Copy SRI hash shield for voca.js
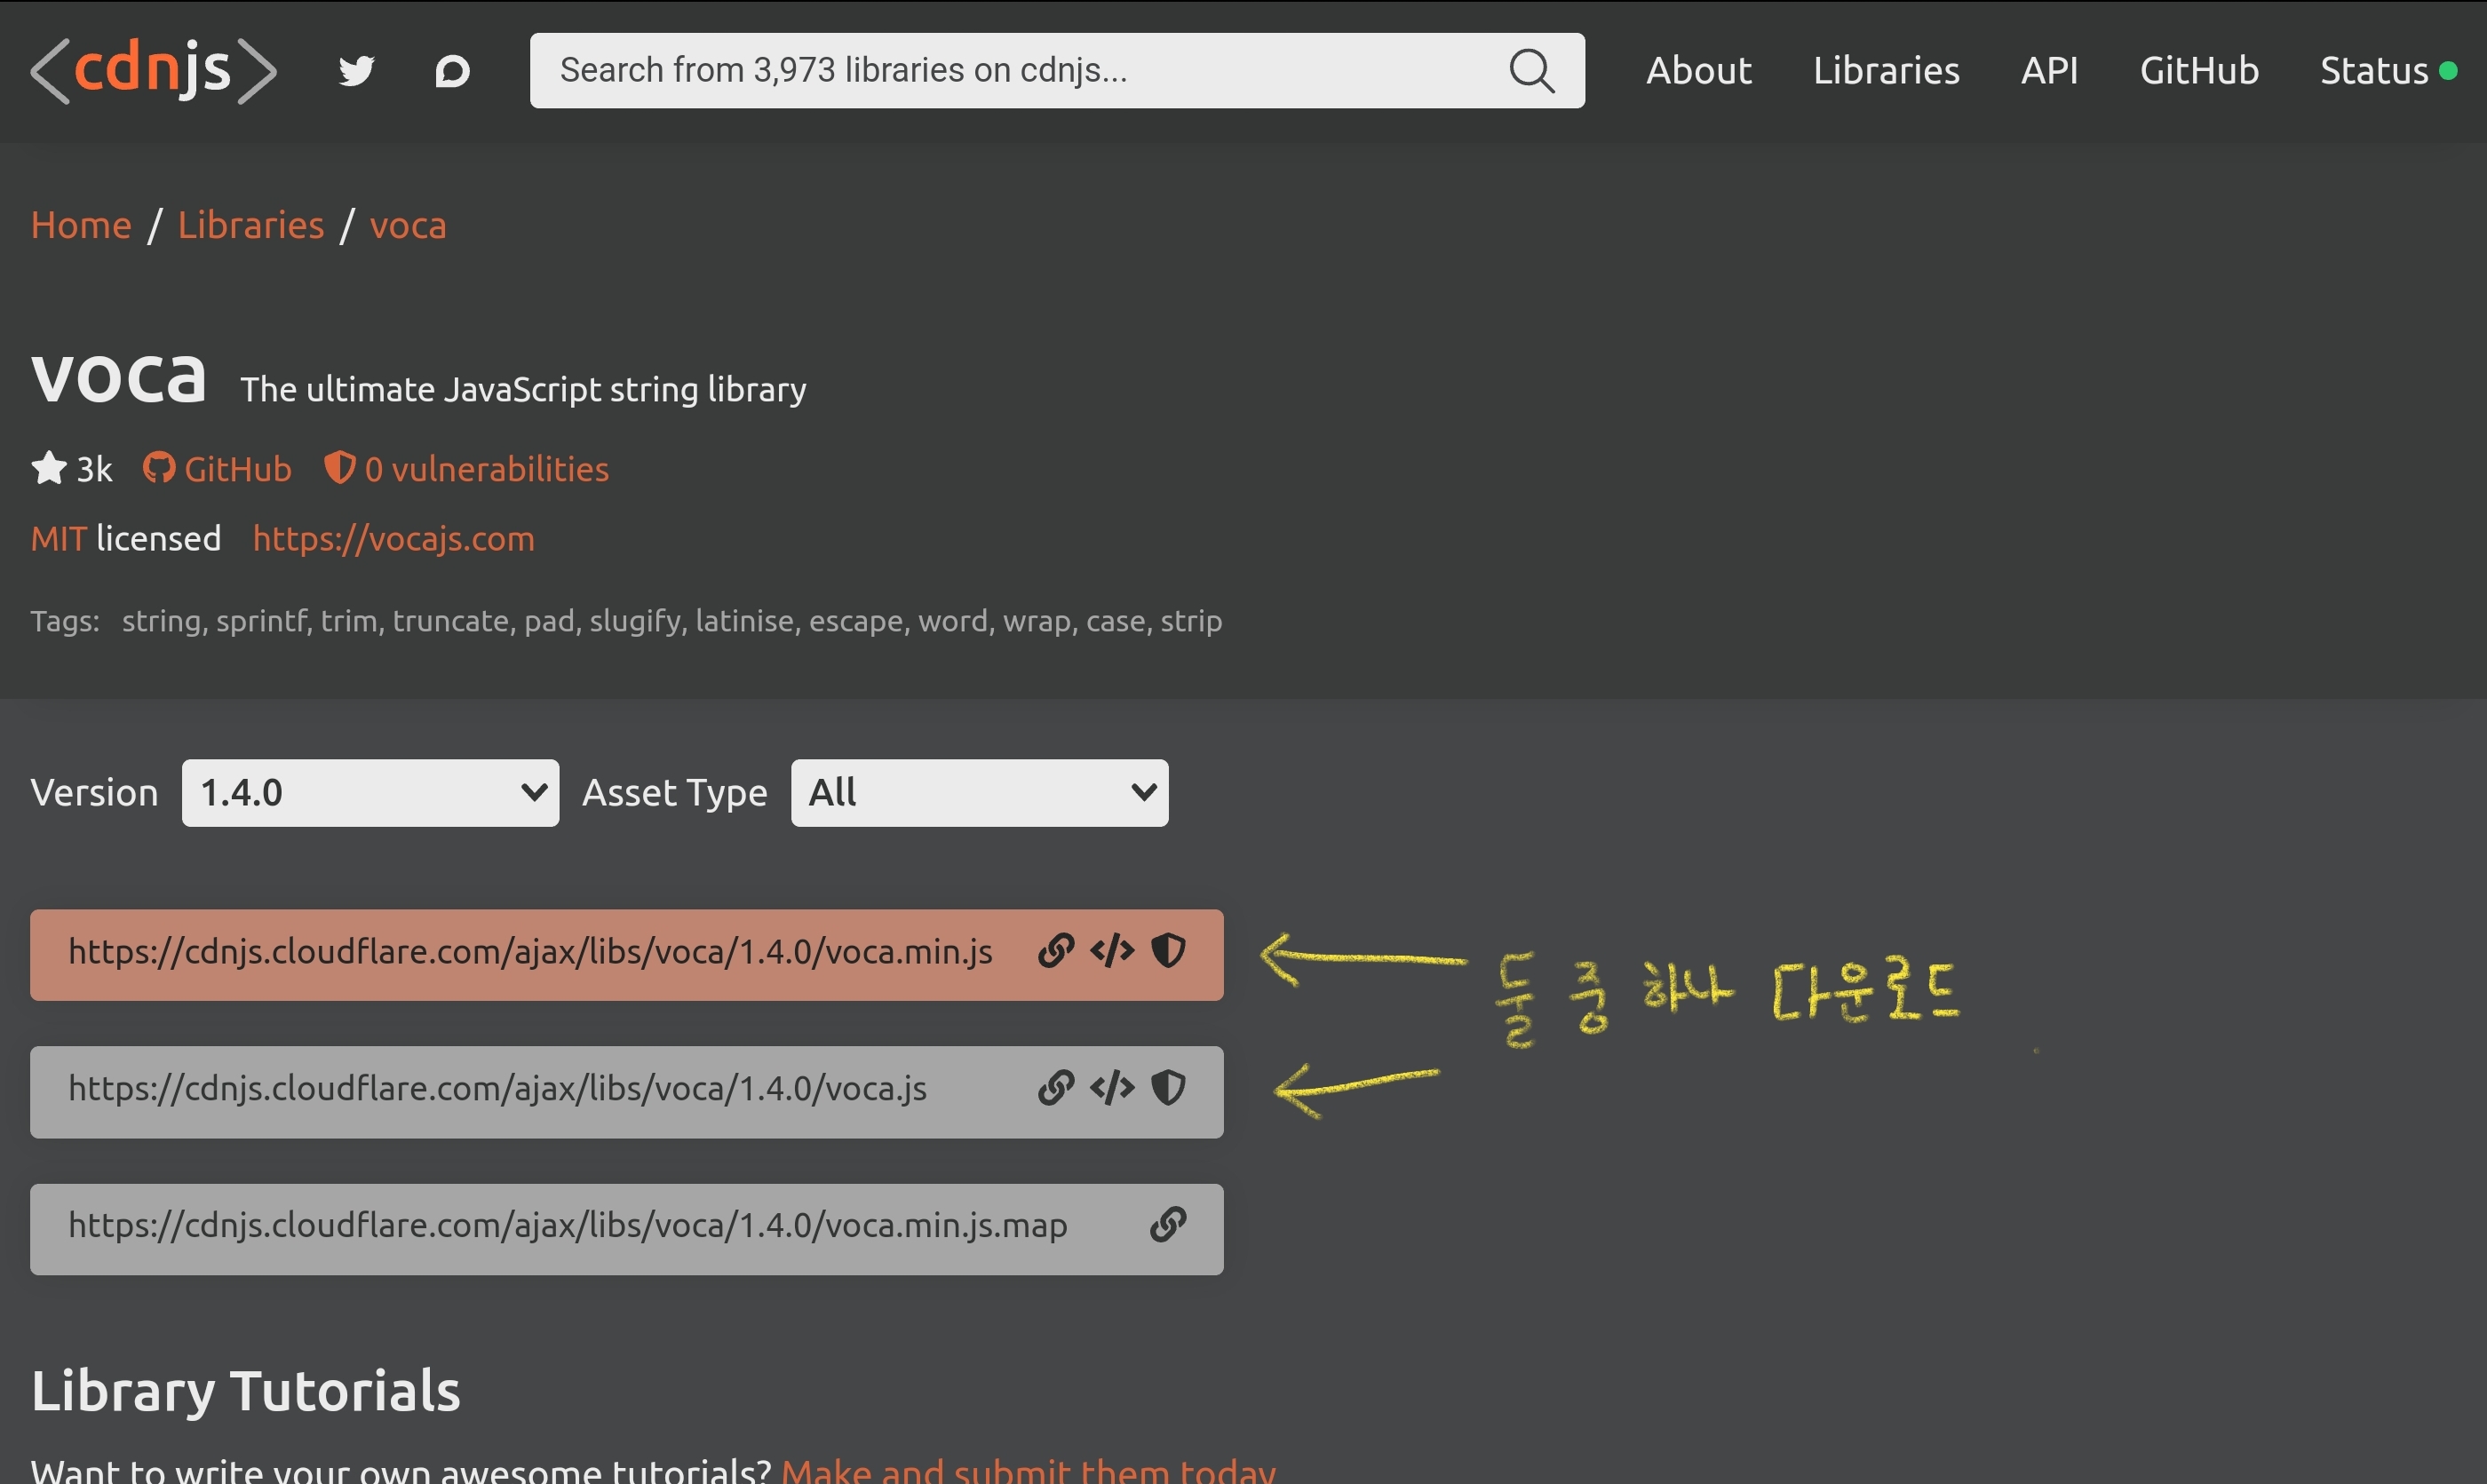 coord(1168,1087)
